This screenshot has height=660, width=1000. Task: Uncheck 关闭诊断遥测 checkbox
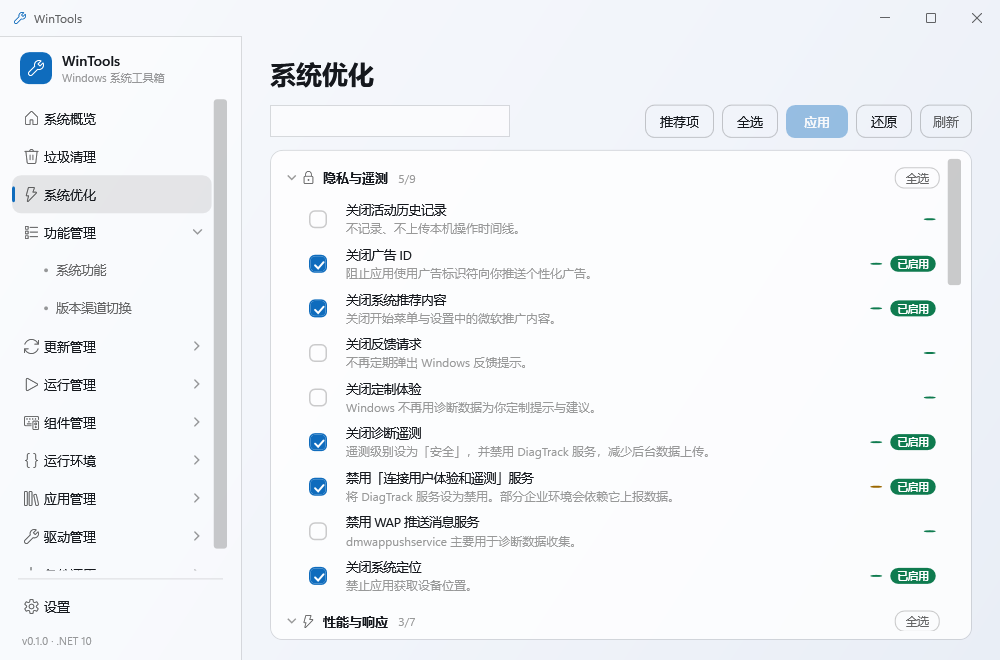pyautogui.click(x=318, y=442)
